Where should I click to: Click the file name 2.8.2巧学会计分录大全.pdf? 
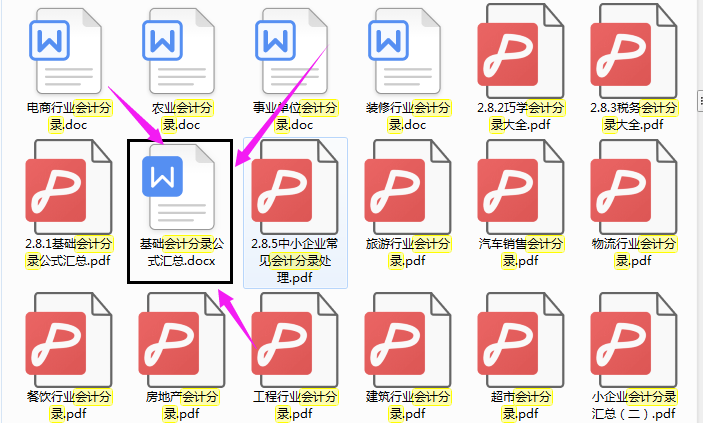(521, 116)
